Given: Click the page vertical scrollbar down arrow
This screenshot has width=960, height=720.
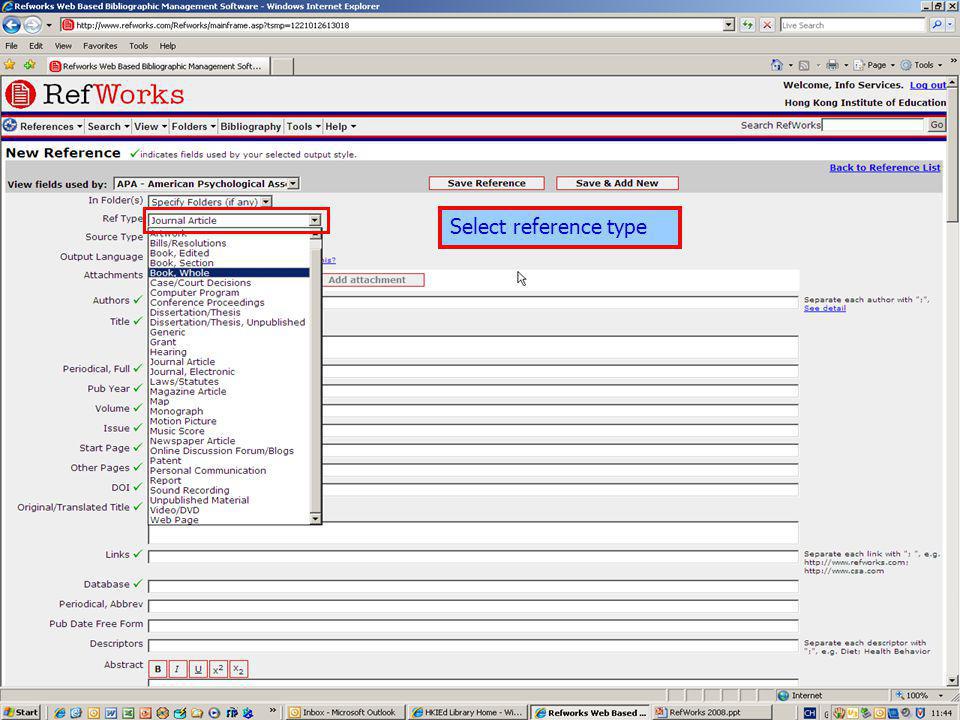Looking at the screenshot, I should point(952,681).
